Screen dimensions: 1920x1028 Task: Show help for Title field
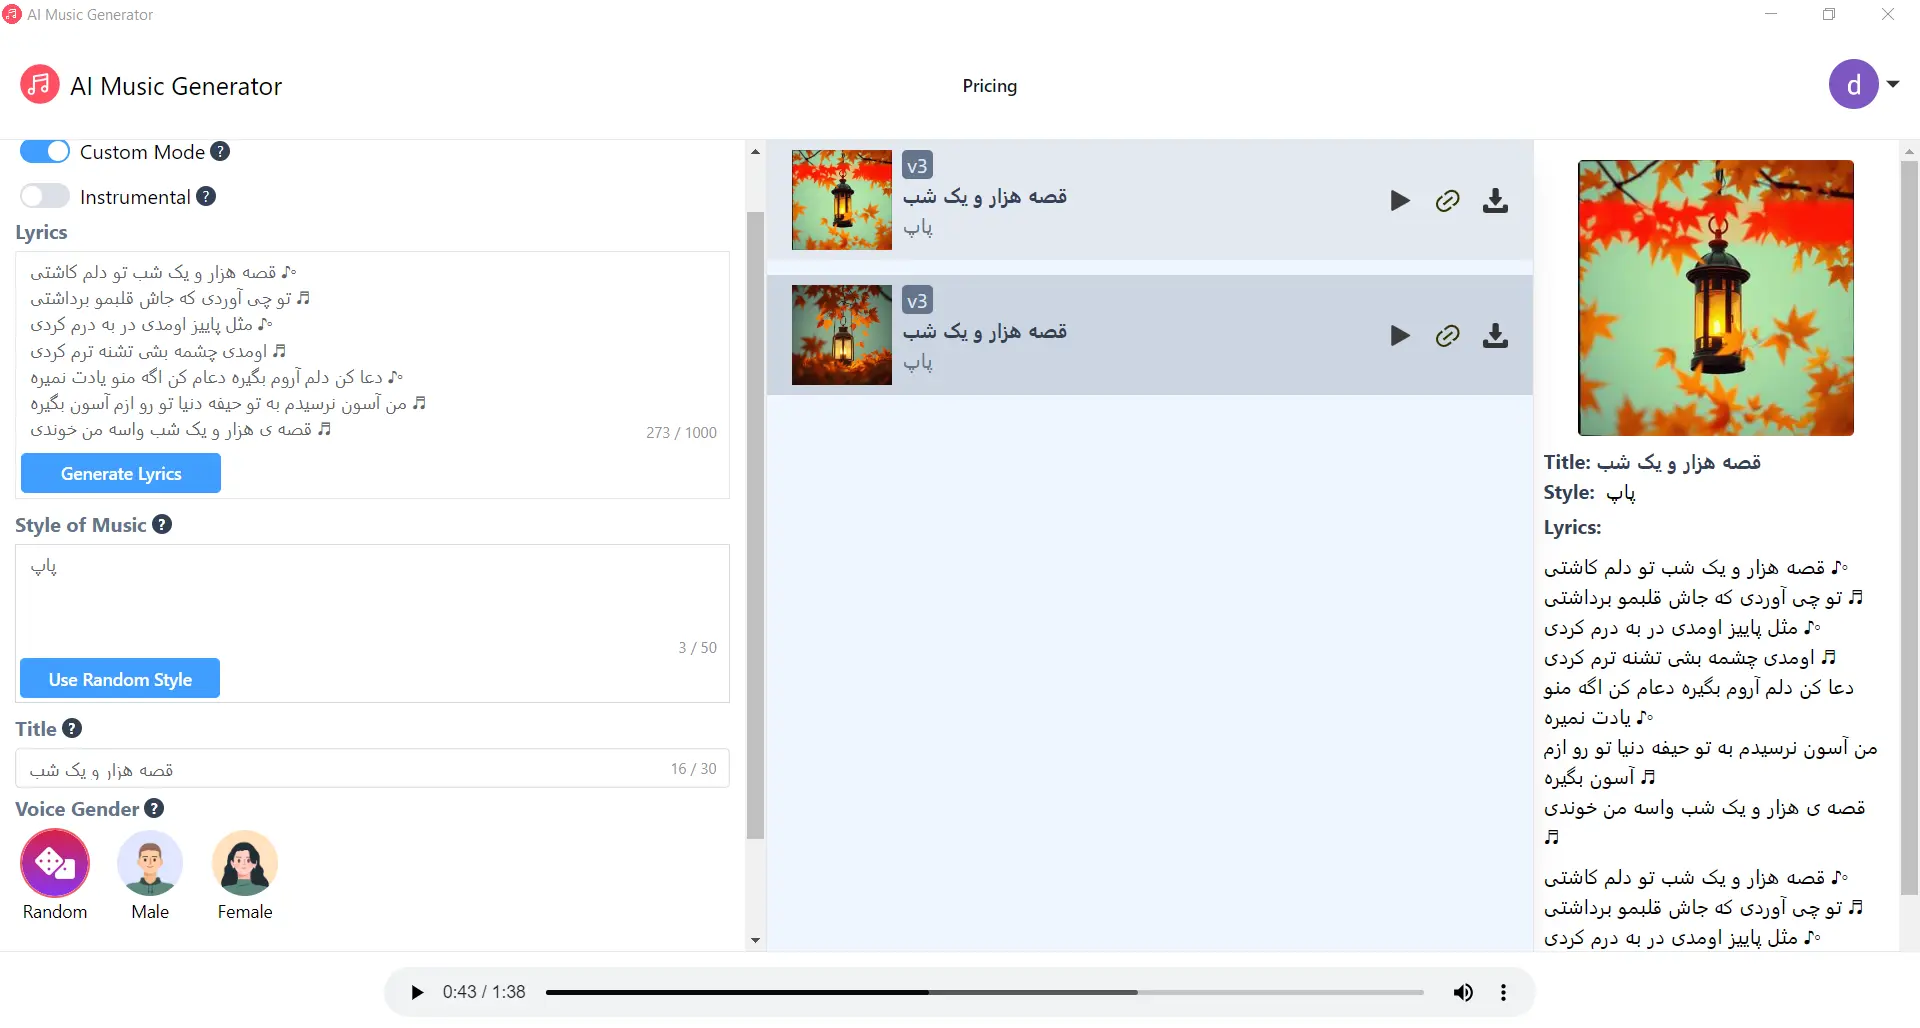[72, 728]
